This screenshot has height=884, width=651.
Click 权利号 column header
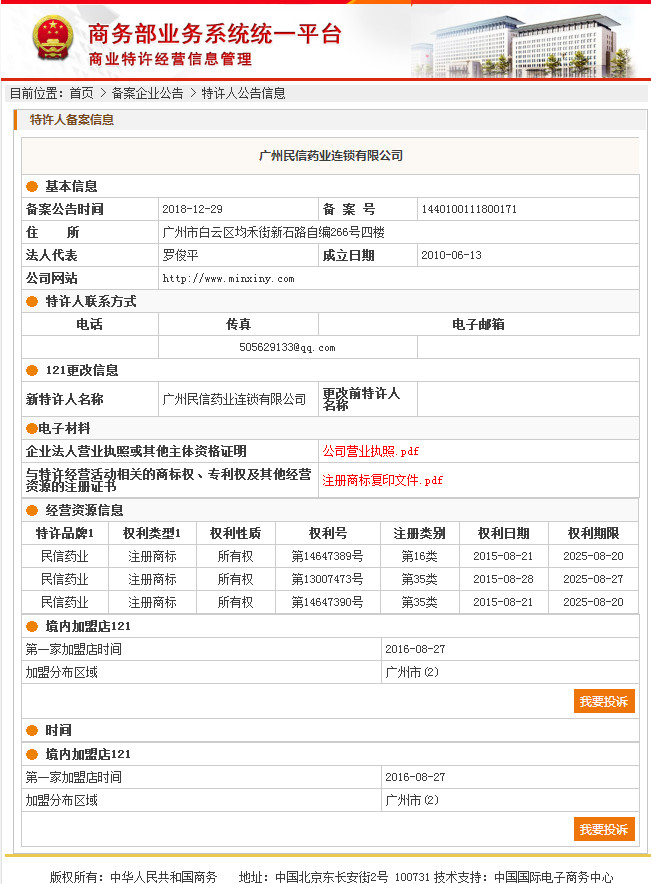328,533
